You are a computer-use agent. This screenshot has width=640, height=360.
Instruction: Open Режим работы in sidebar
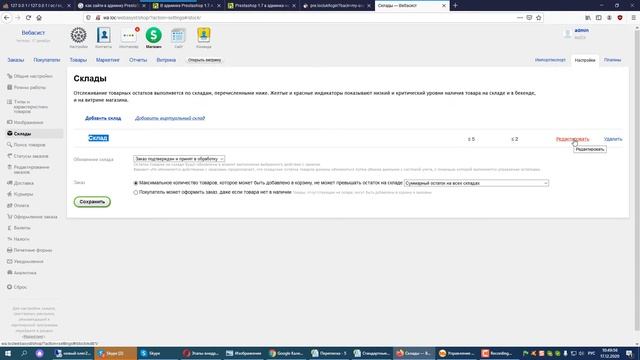coord(29,87)
